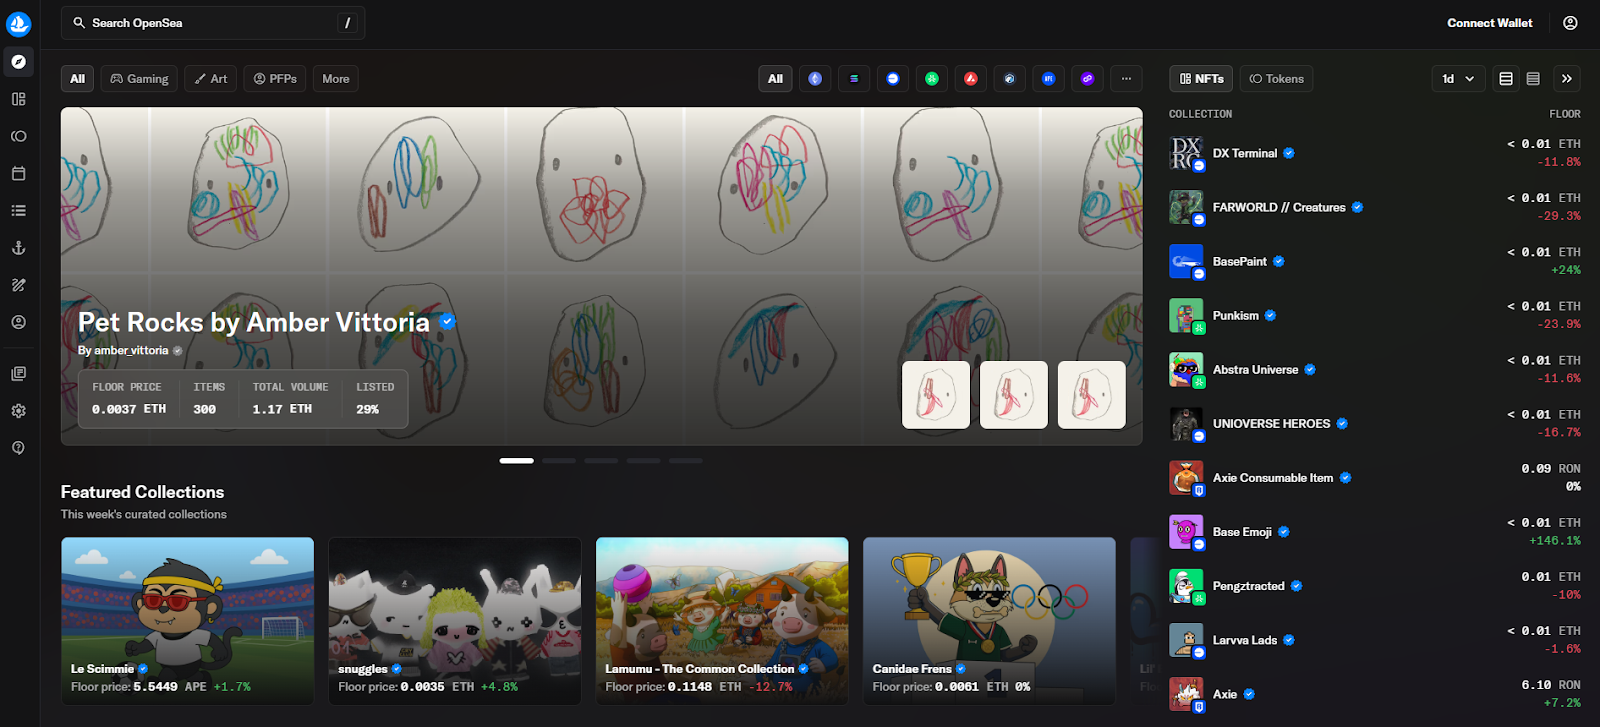Select the Gaming category tab
Viewport: 1600px width, 727px height.
[x=139, y=79]
